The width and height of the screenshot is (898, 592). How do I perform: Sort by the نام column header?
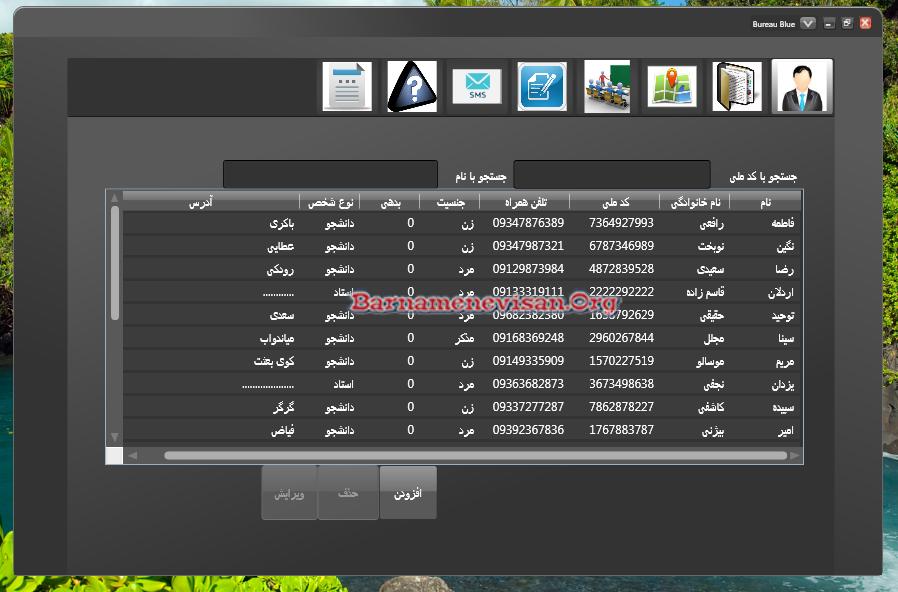(x=765, y=202)
